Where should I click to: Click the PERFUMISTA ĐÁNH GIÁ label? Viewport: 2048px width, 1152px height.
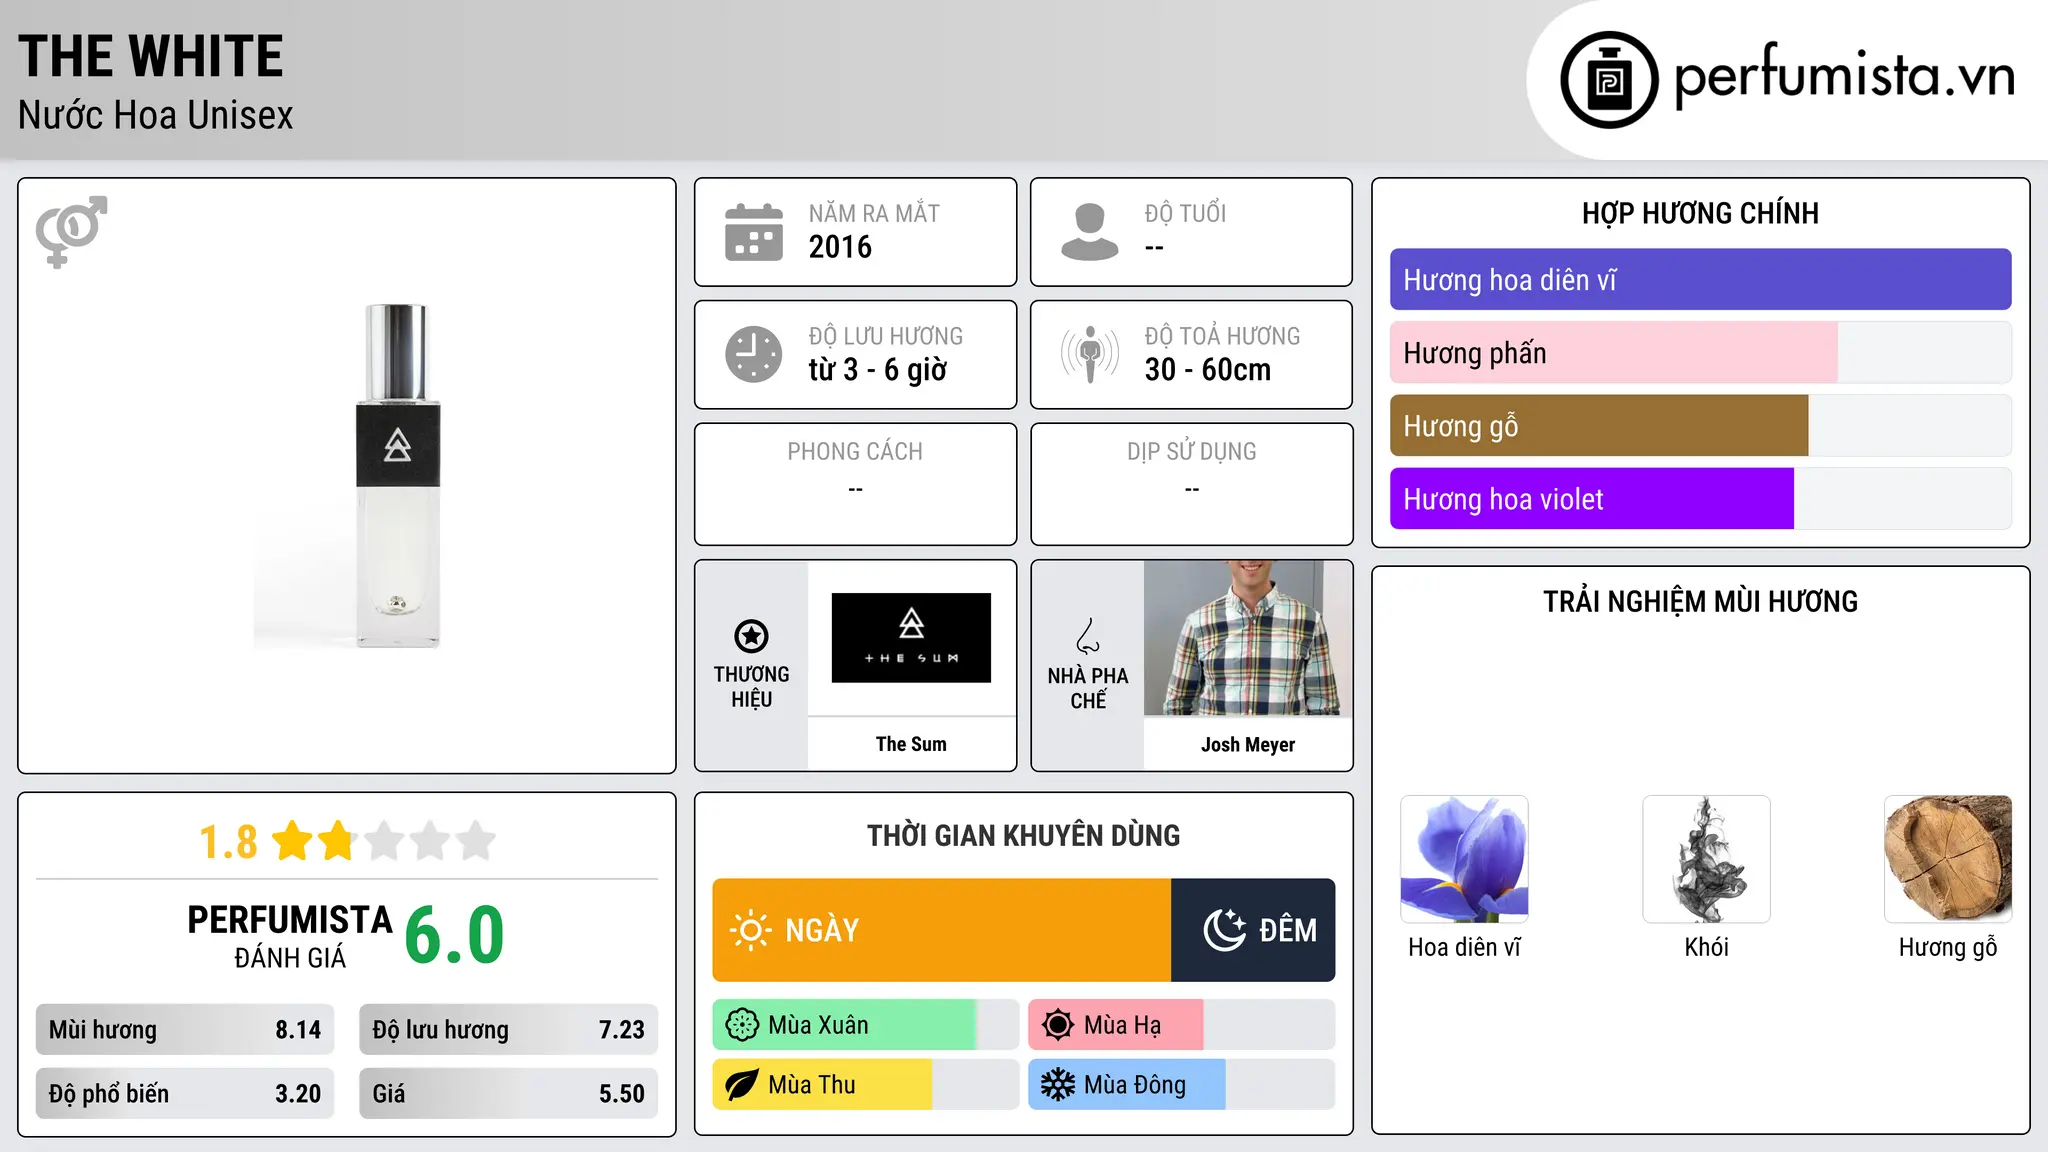coord(290,936)
